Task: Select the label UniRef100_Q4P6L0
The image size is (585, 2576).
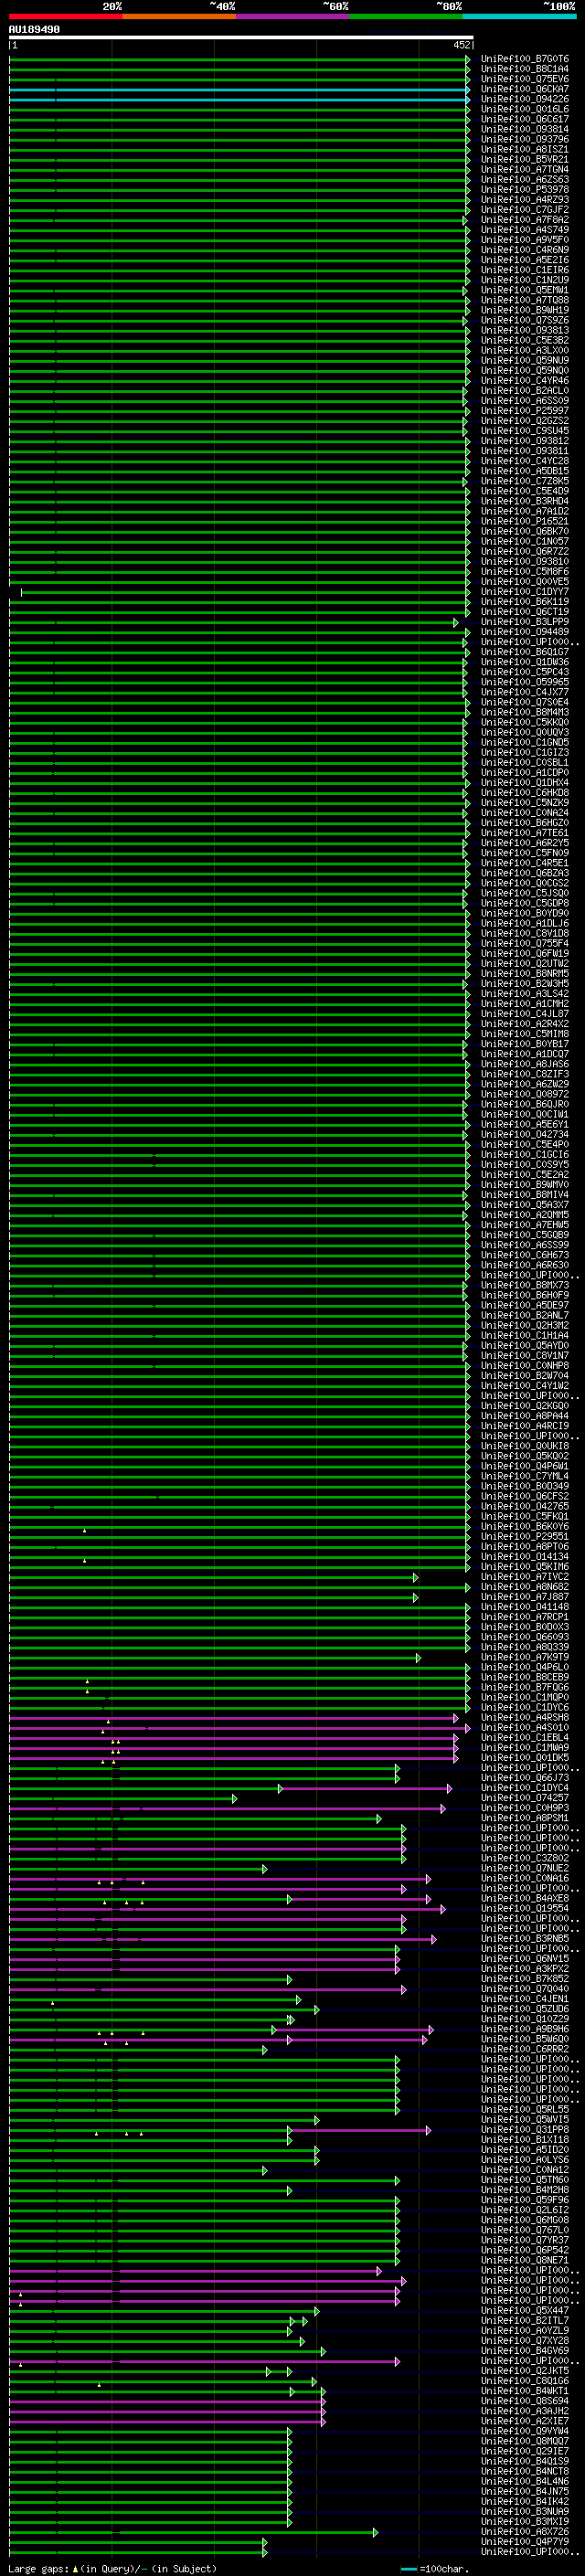Action: (x=525, y=1667)
